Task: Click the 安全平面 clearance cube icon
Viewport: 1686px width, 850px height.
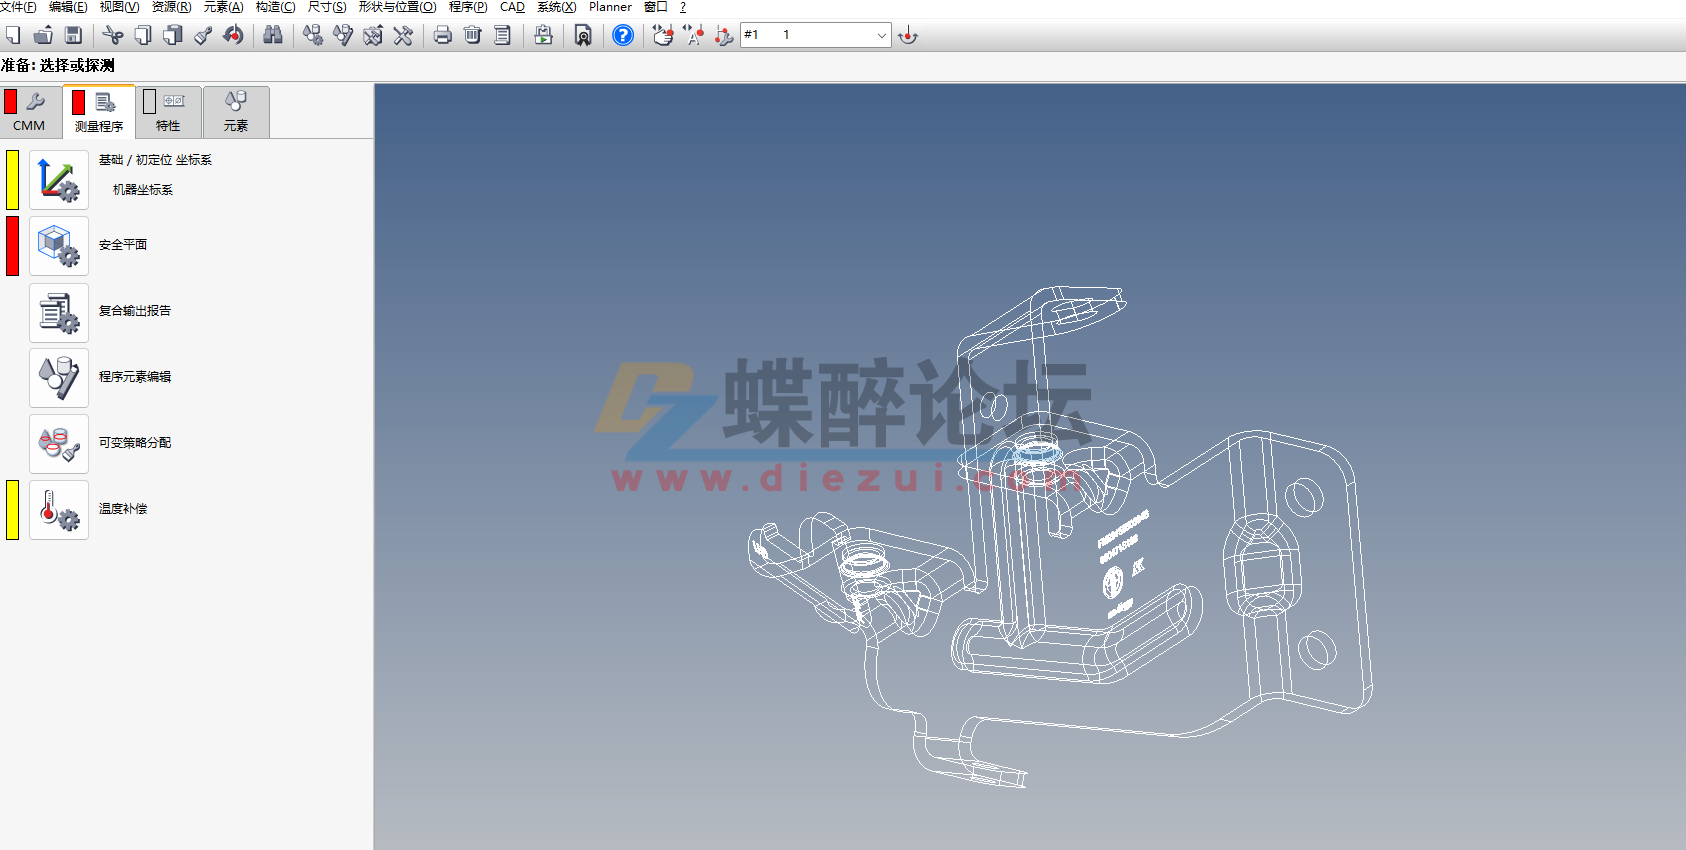Action: tap(59, 246)
